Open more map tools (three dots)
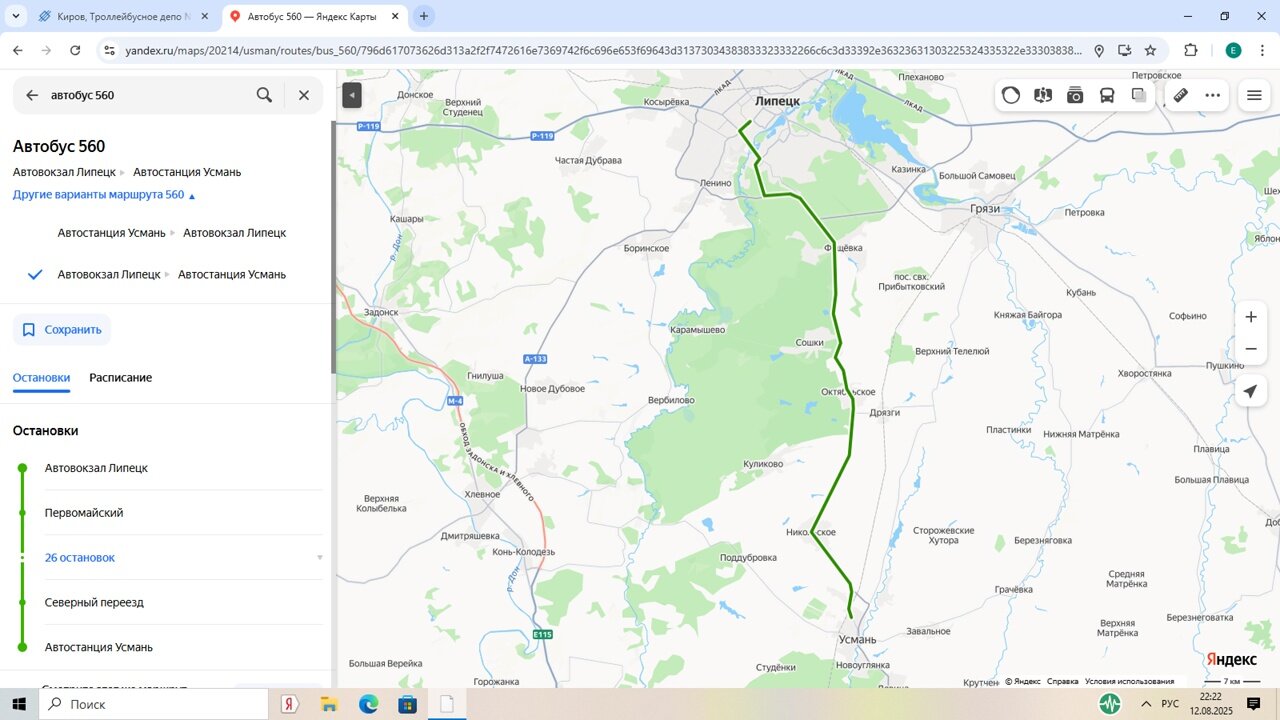The height and width of the screenshot is (720, 1280). click(1213, 95)
